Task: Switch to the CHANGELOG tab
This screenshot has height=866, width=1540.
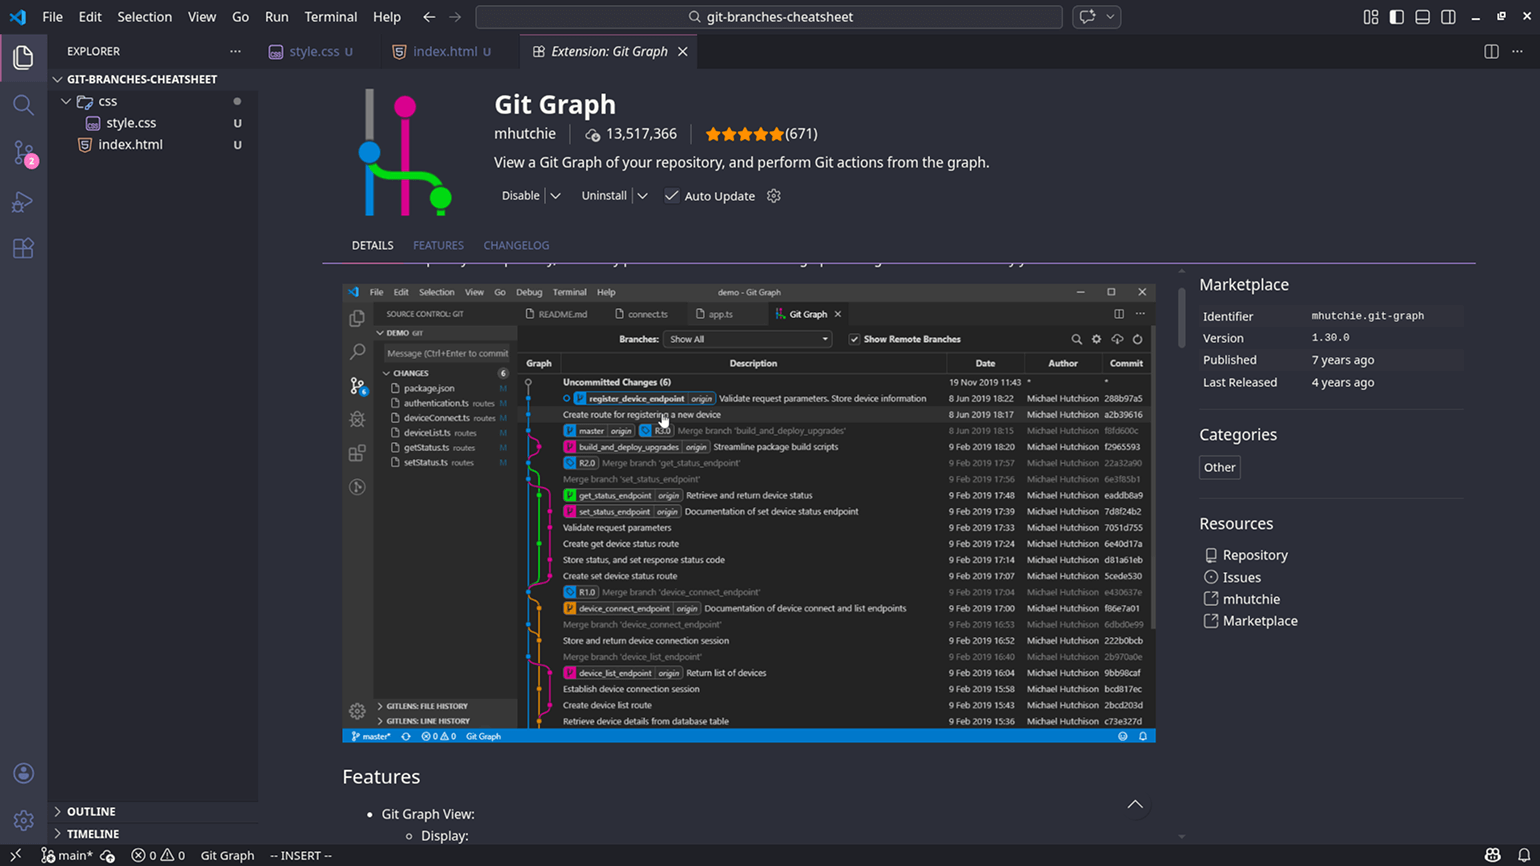Action: [516, 245]
